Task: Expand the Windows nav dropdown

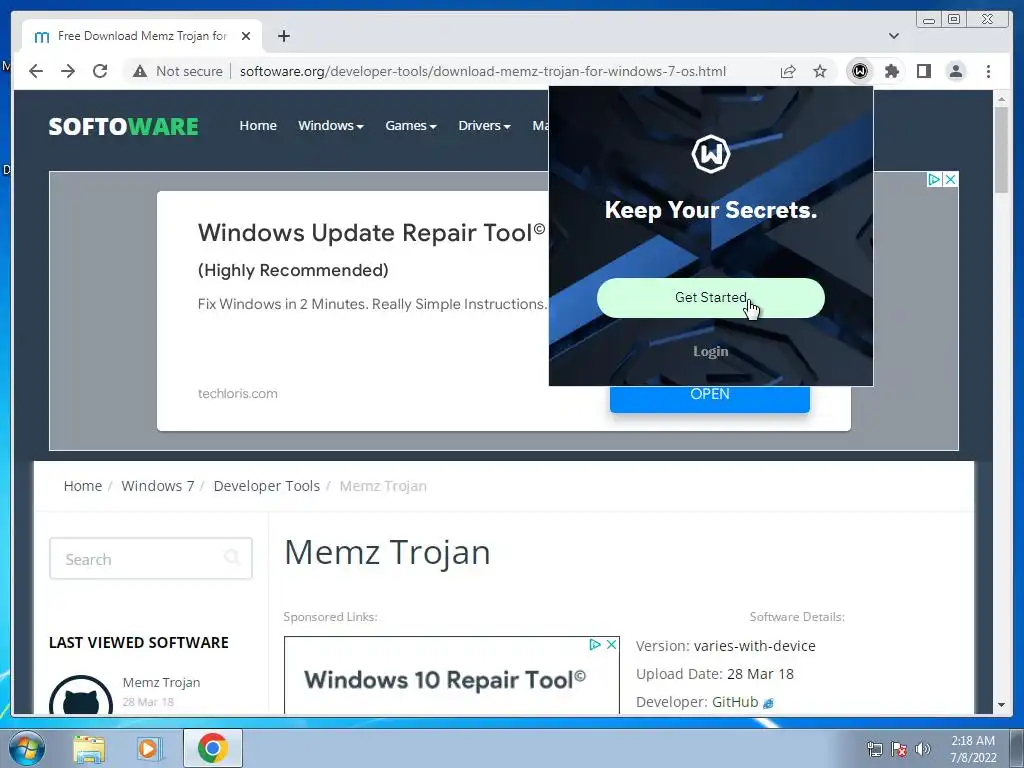Action: tap(330, 125)
